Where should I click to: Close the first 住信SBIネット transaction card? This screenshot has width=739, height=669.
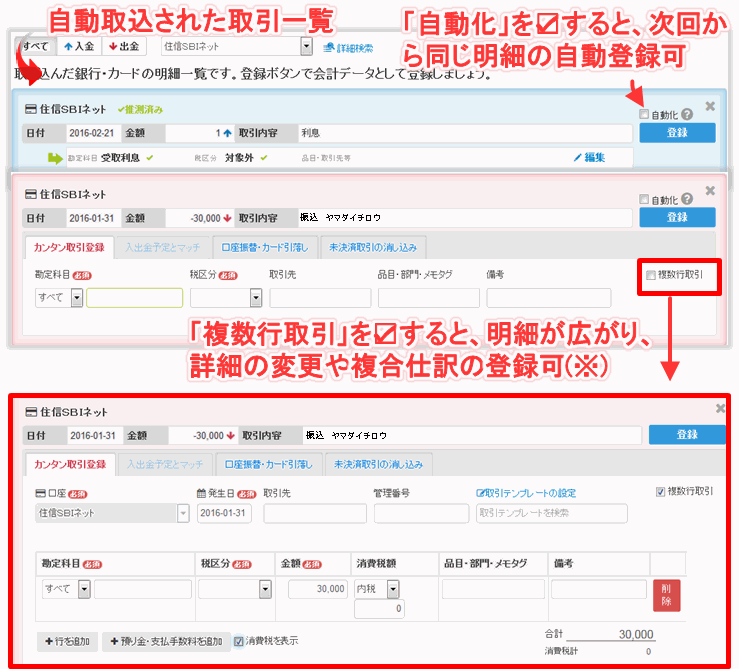tap(710, 106)
